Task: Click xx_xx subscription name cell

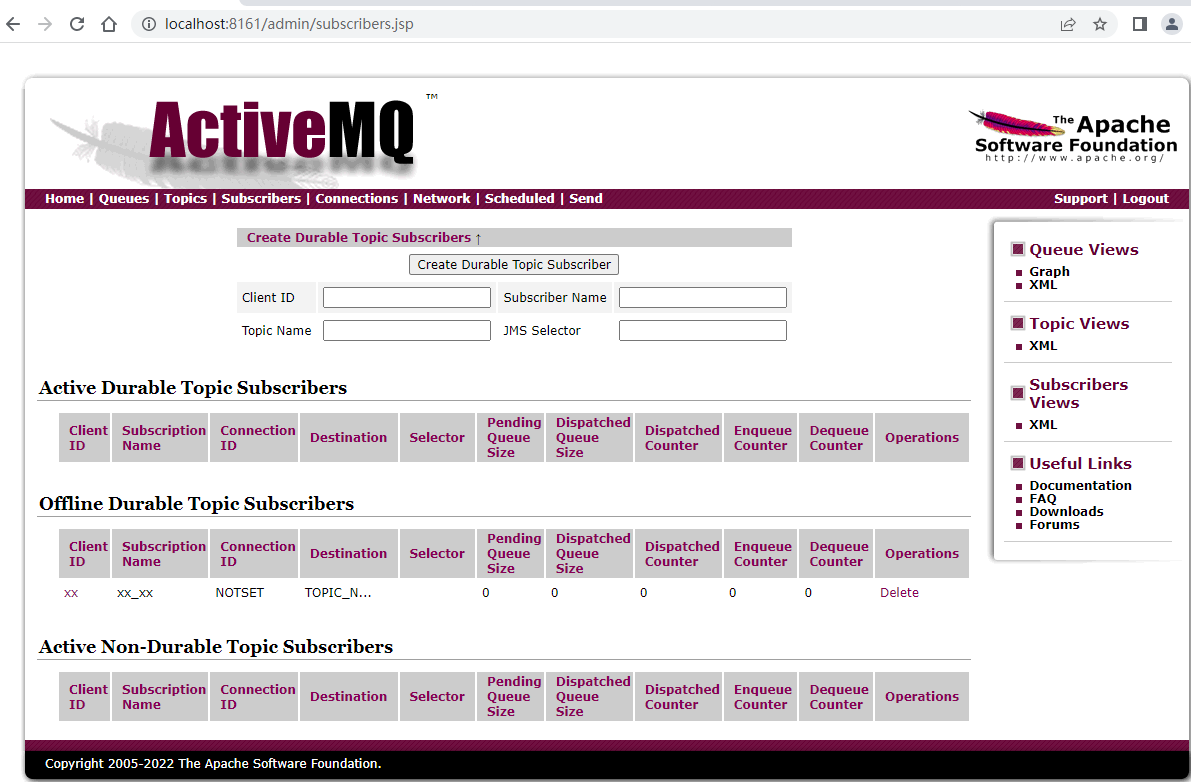Action: pos(135,593)
